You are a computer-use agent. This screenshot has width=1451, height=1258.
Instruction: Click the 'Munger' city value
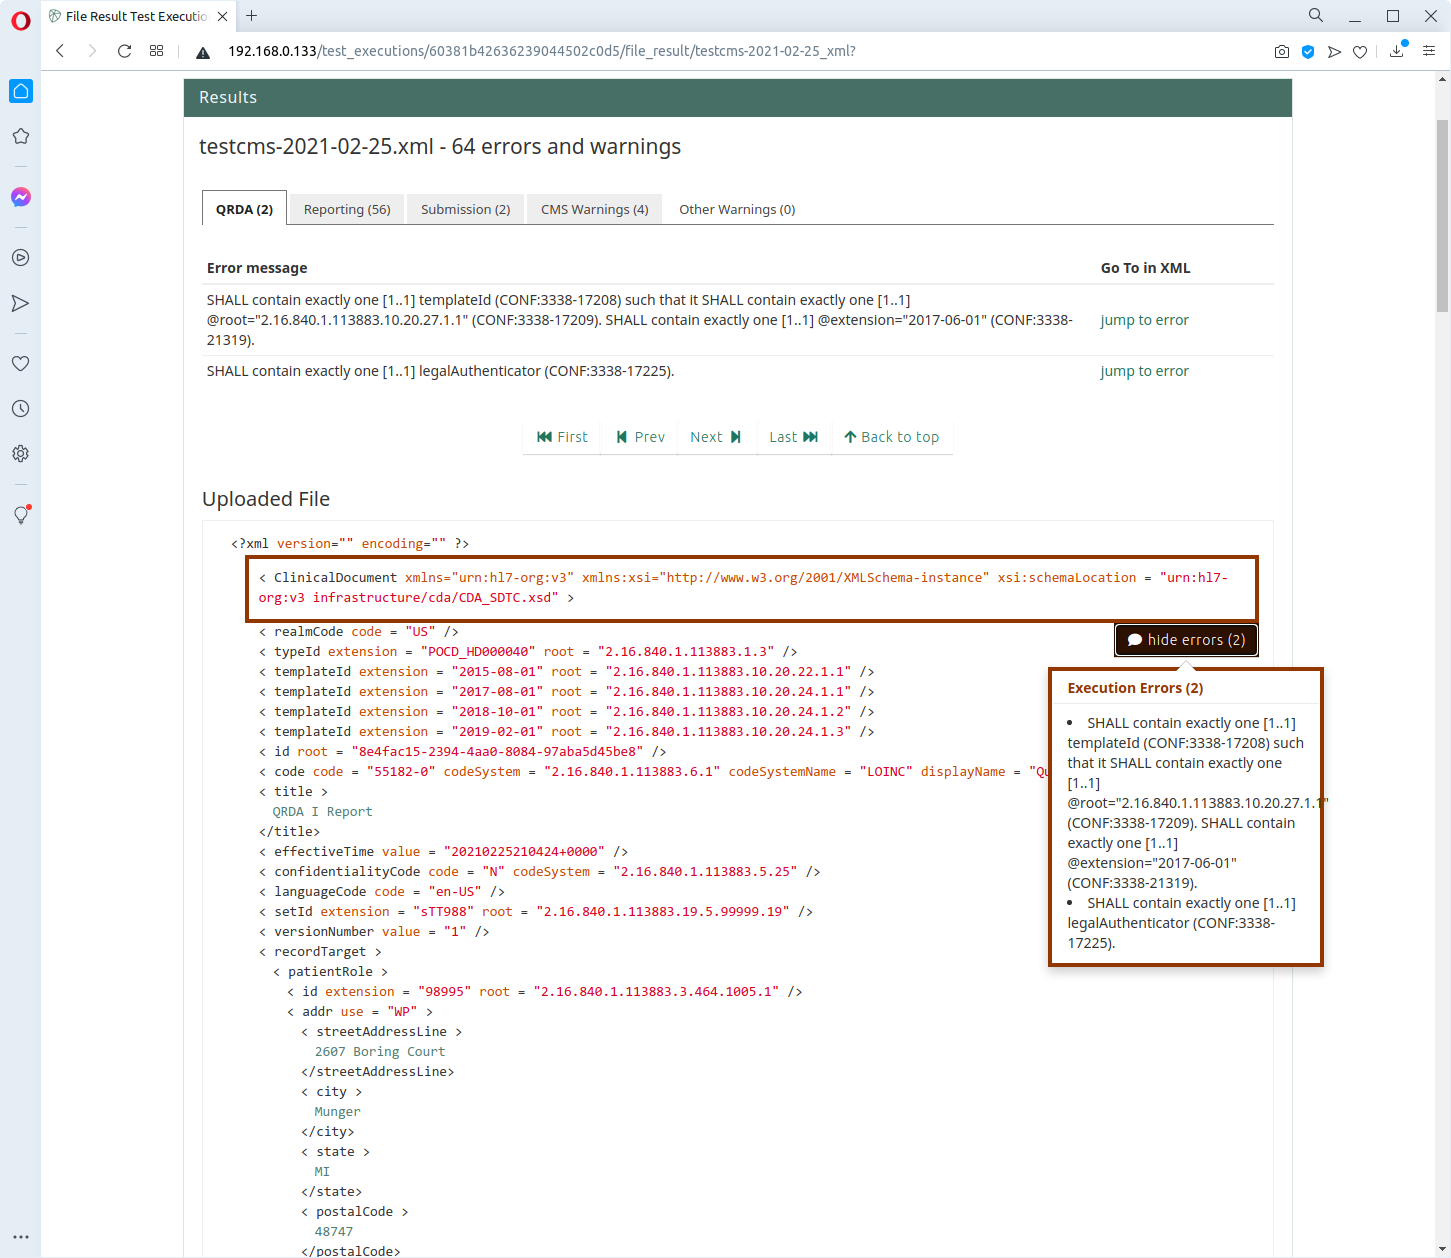point(337,1112)
